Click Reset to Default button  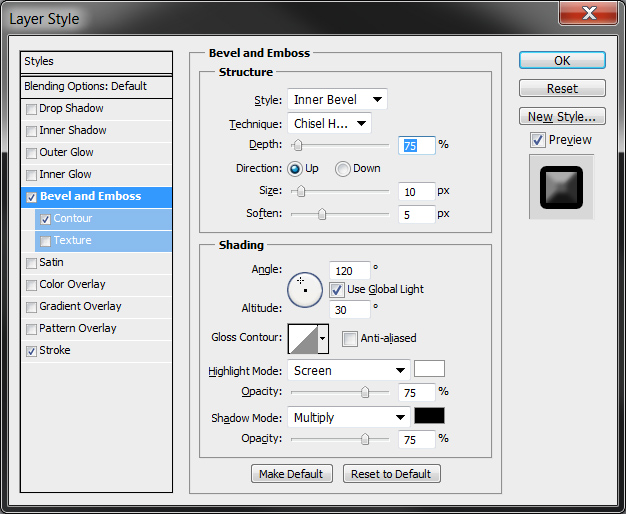391,474
